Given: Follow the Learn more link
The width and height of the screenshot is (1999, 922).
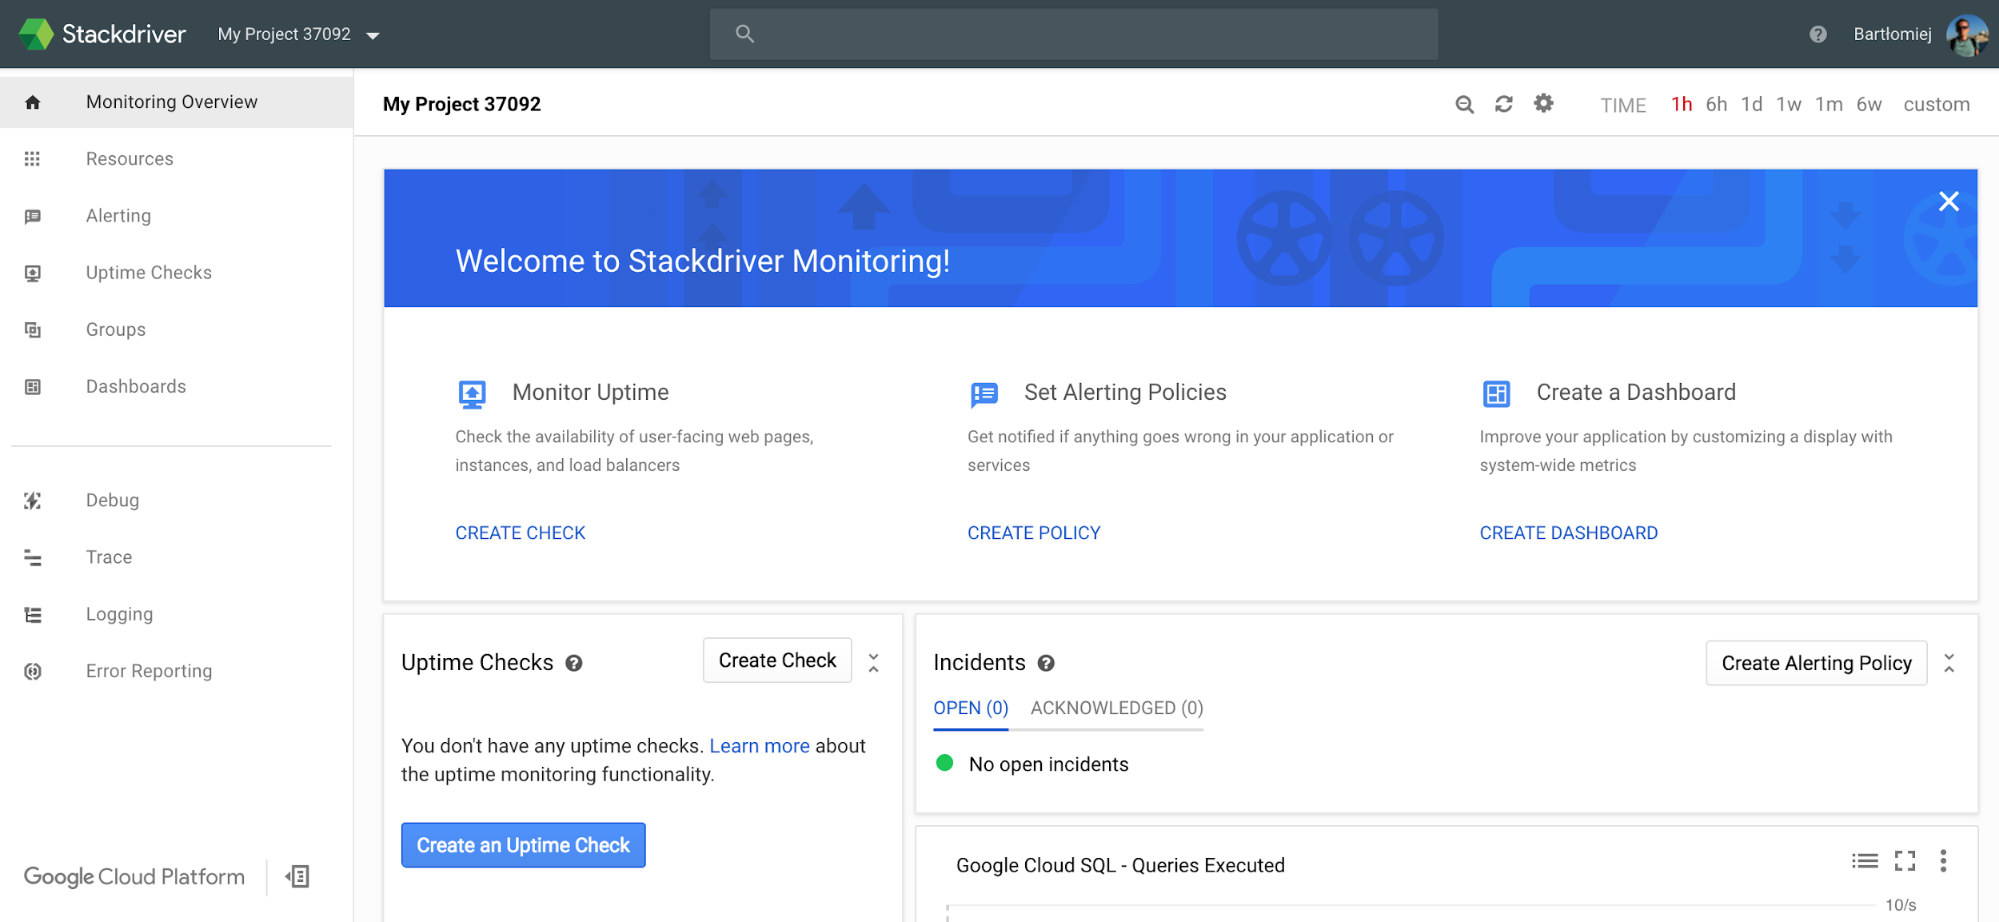Looking at the screenshot, I should coord(759,746).
